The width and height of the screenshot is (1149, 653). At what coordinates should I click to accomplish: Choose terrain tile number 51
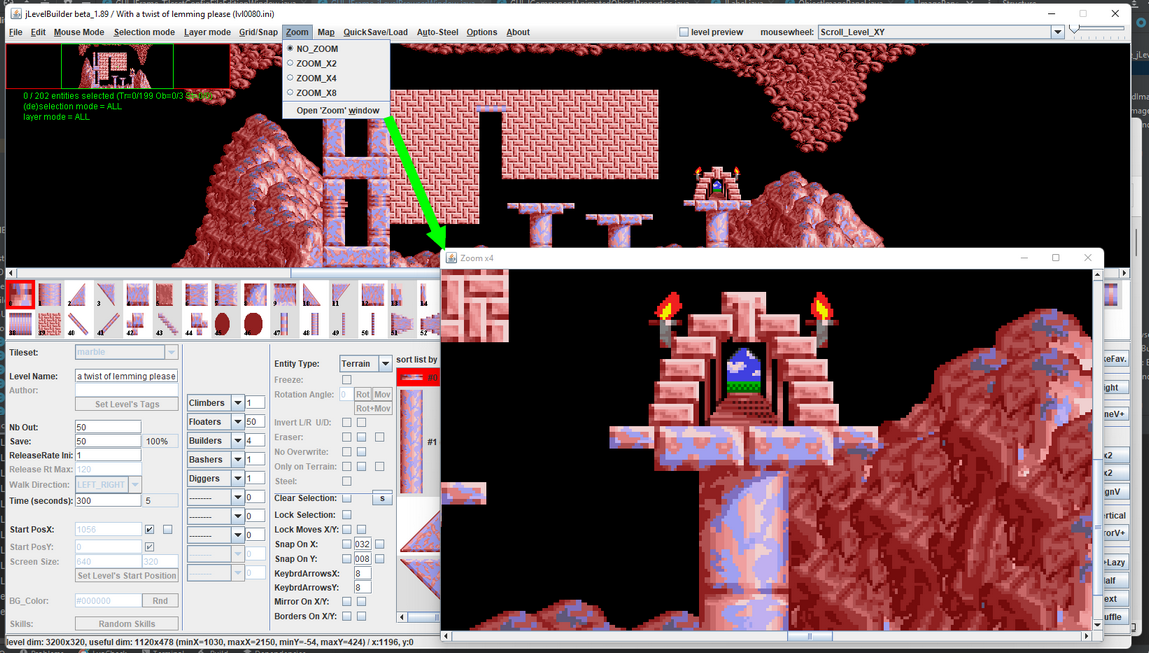coord(402,323)
